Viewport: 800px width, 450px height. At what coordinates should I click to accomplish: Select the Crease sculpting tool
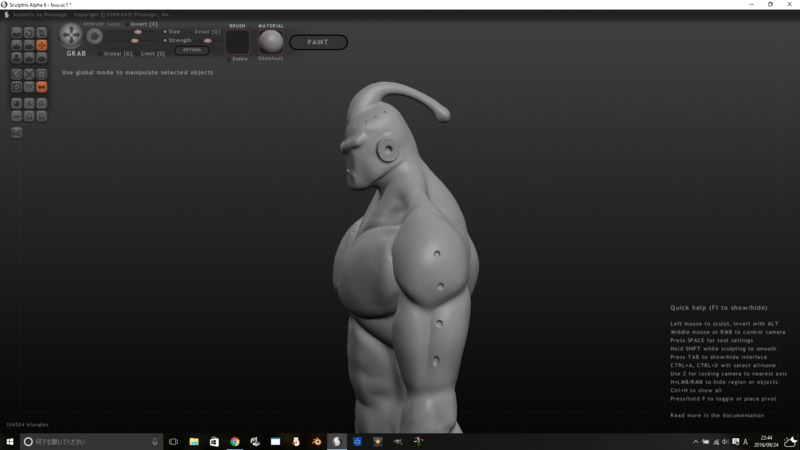point(16,33)
